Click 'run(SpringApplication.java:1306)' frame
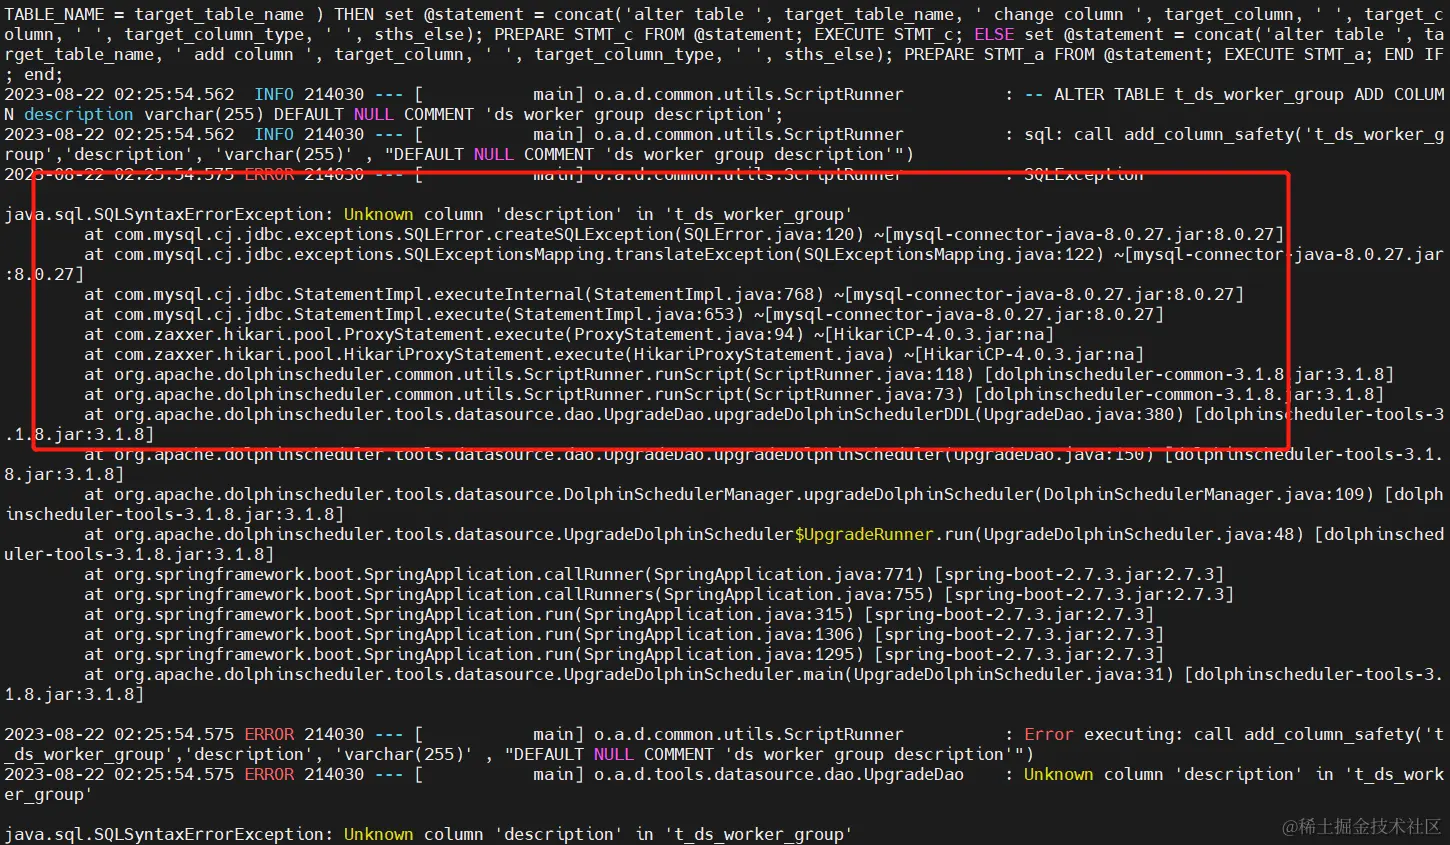 coord(704,634)
